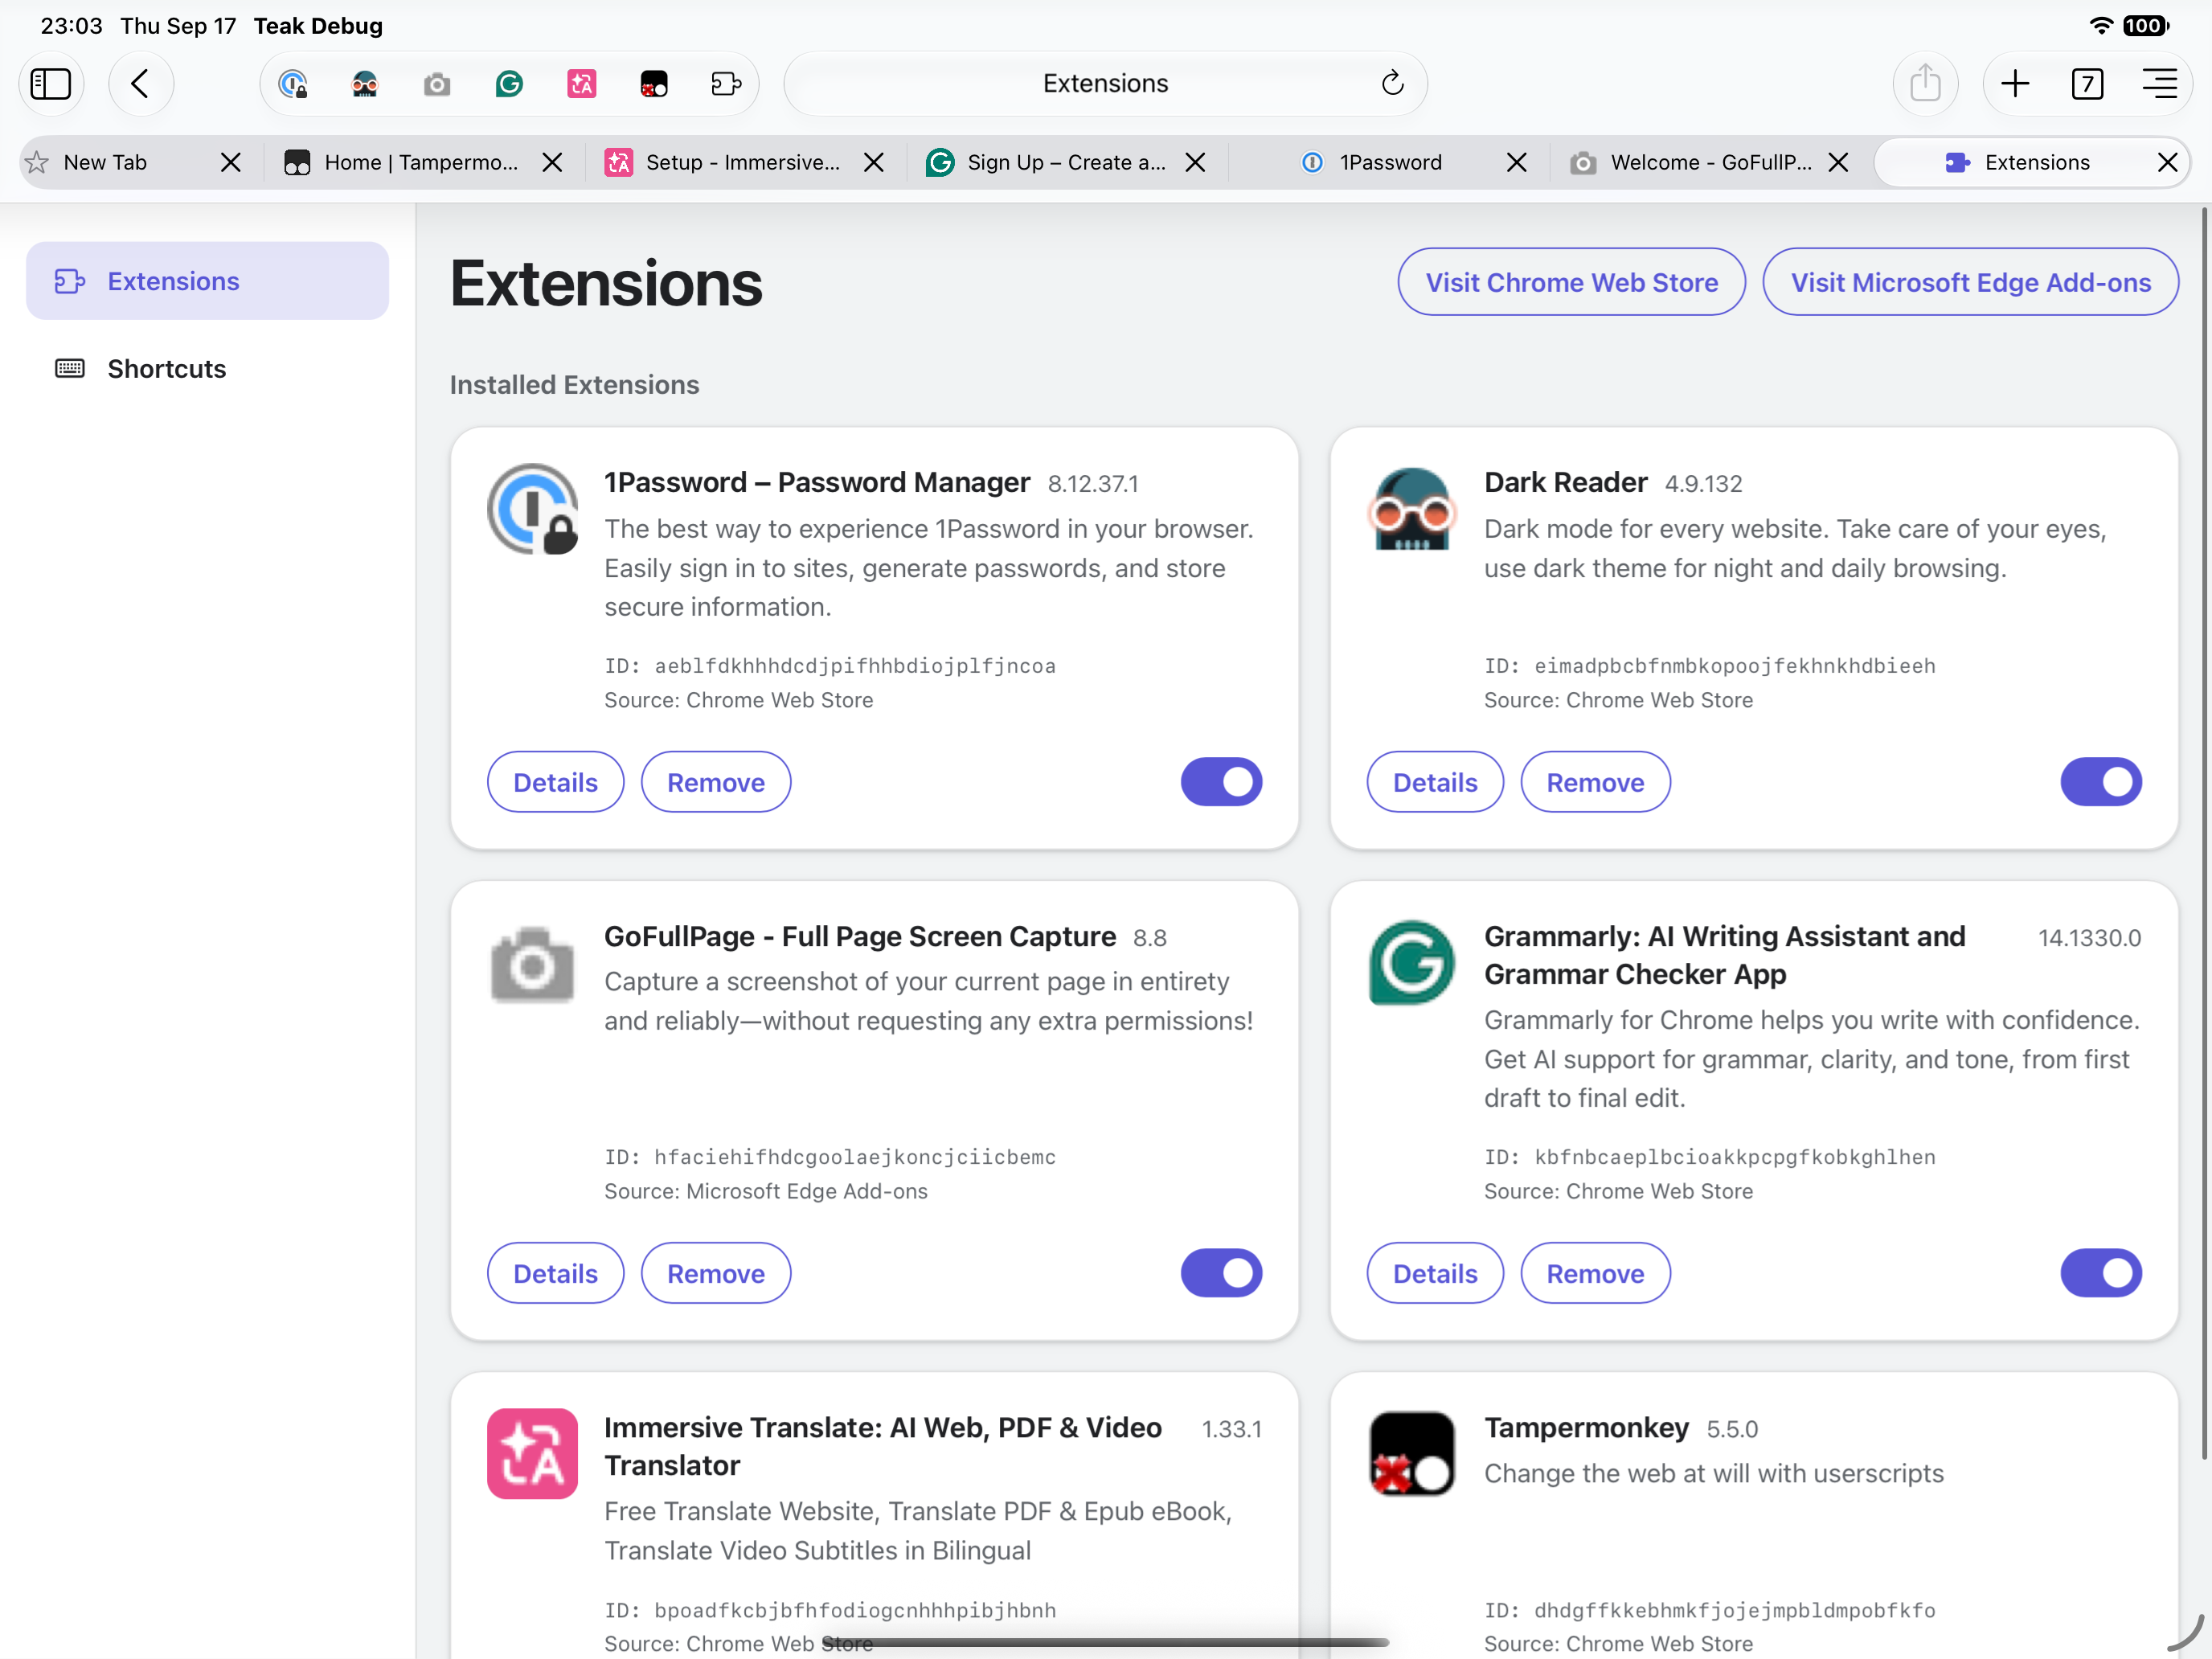Open extensions puzzle toolbar icon
Image resolution: width=2212 pixels, height=1659 pixels.
pos(726,84)
